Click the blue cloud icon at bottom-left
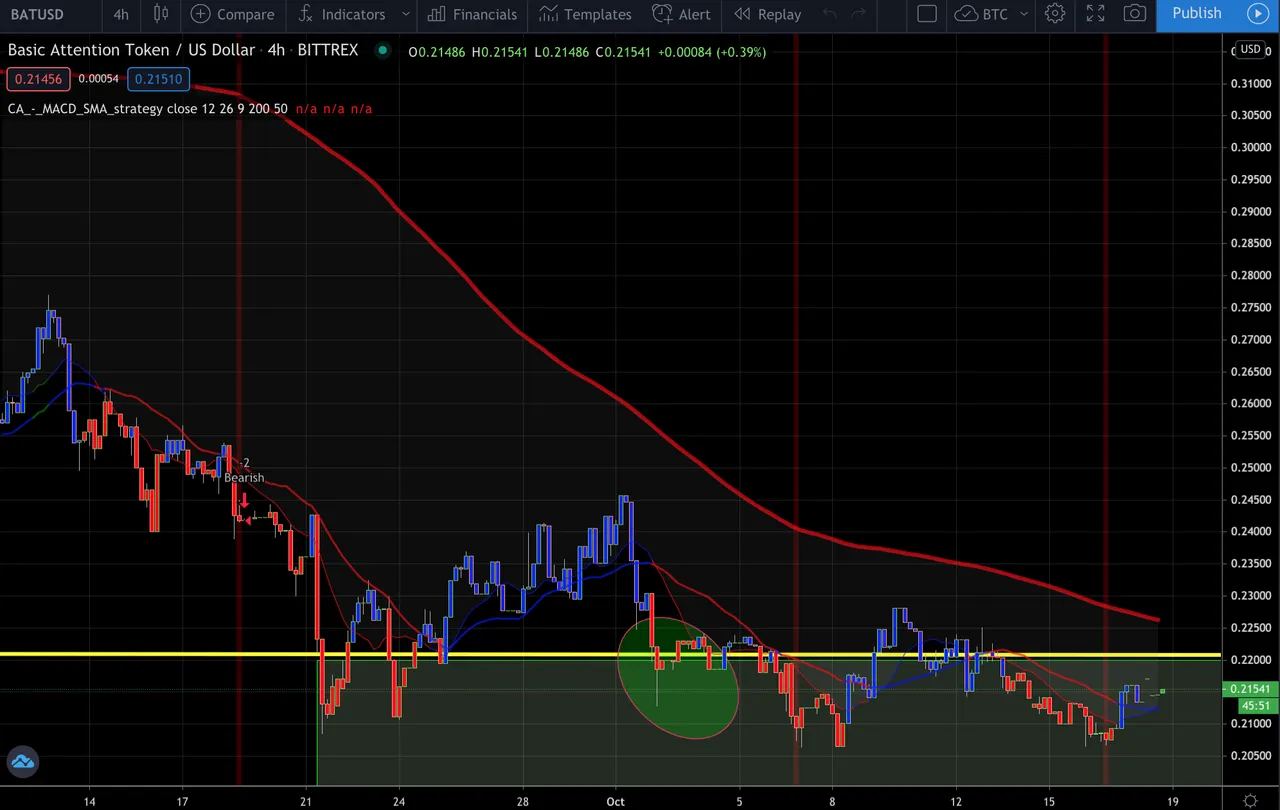This screenshot has height=810, width=1280. (x=22, y=762)
